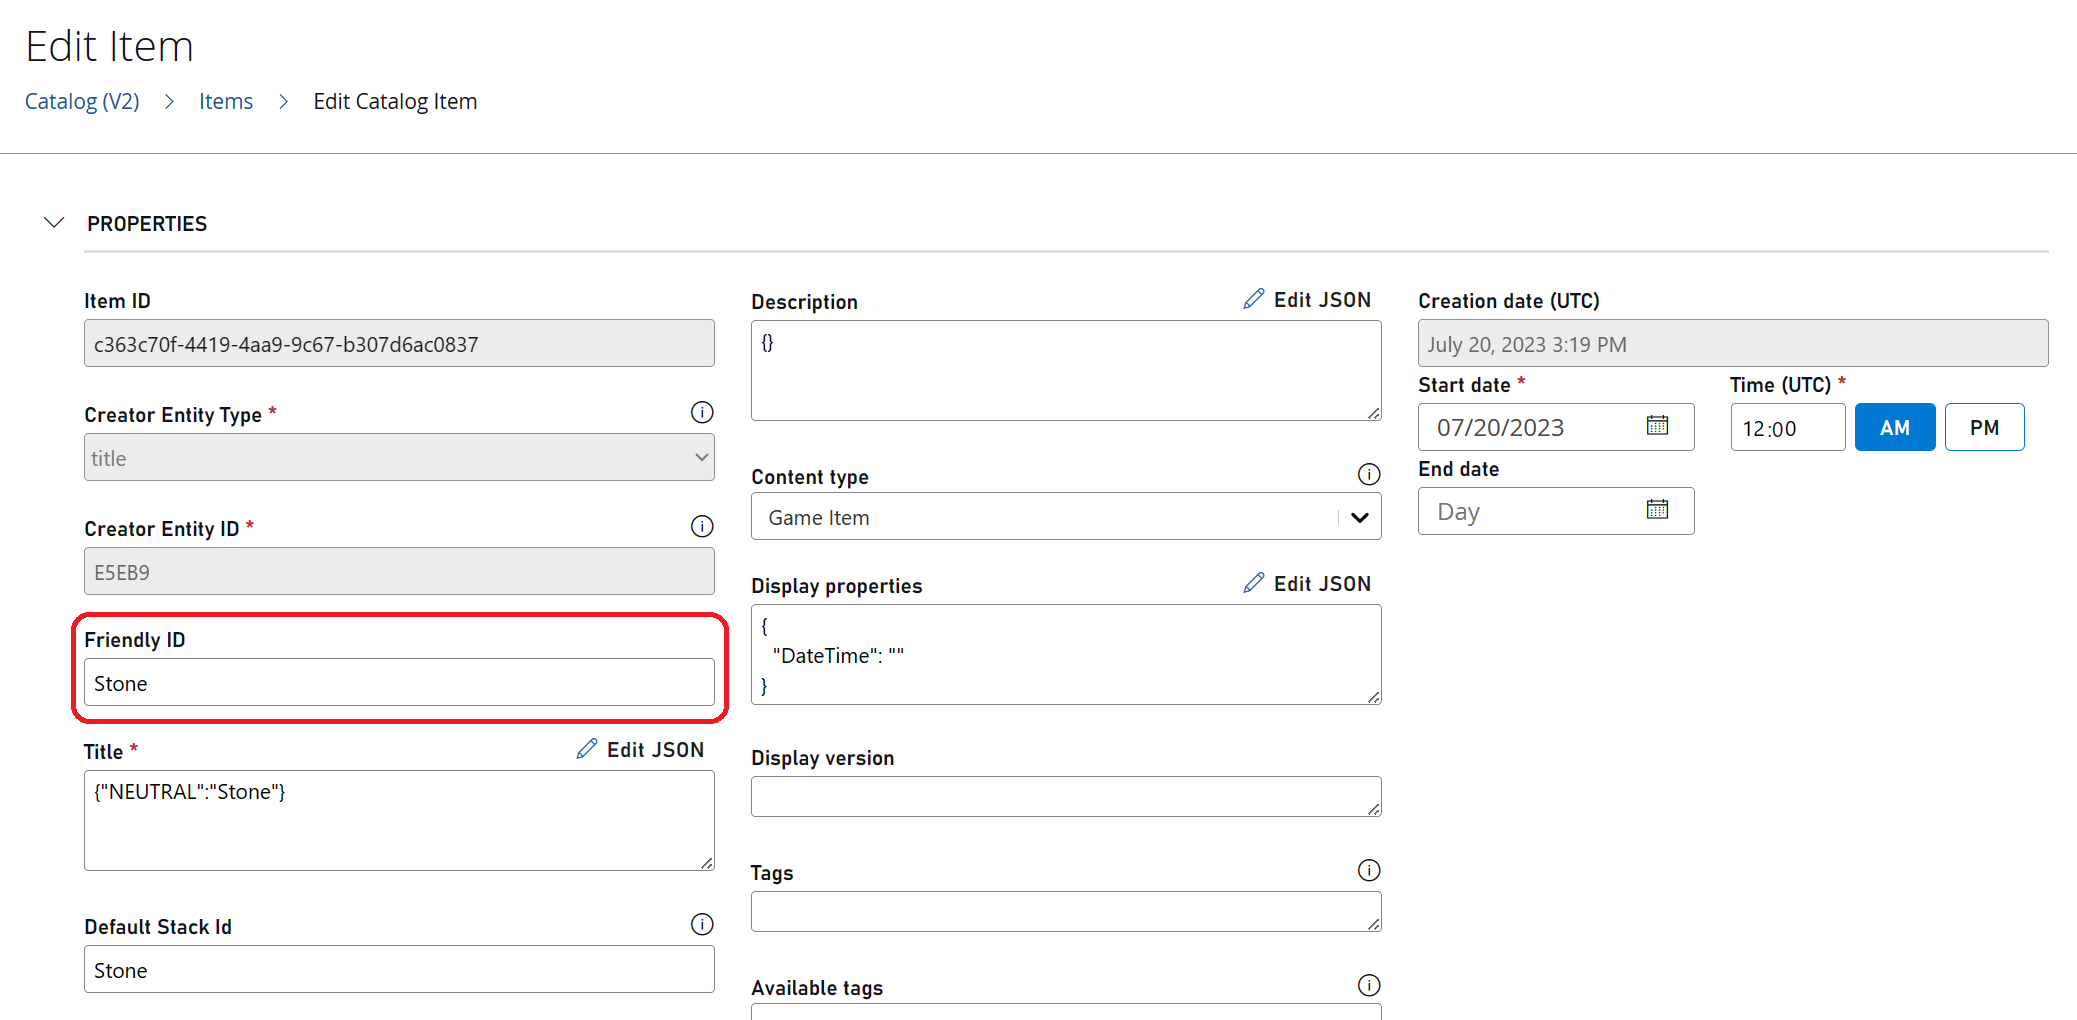Screen dimensions: 2077x1020
Task: Open the Start date calendar picker
Action: pyautogui.click(x=1657, y=426)
